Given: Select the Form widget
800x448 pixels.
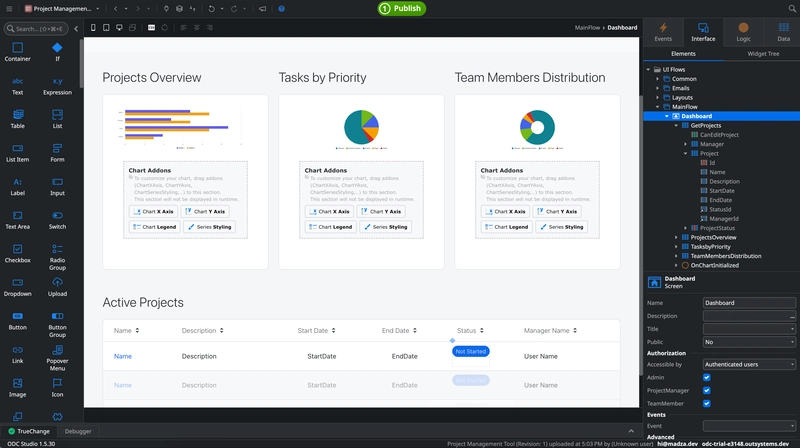Looking at the screenshot, I should tap(57, 153).
